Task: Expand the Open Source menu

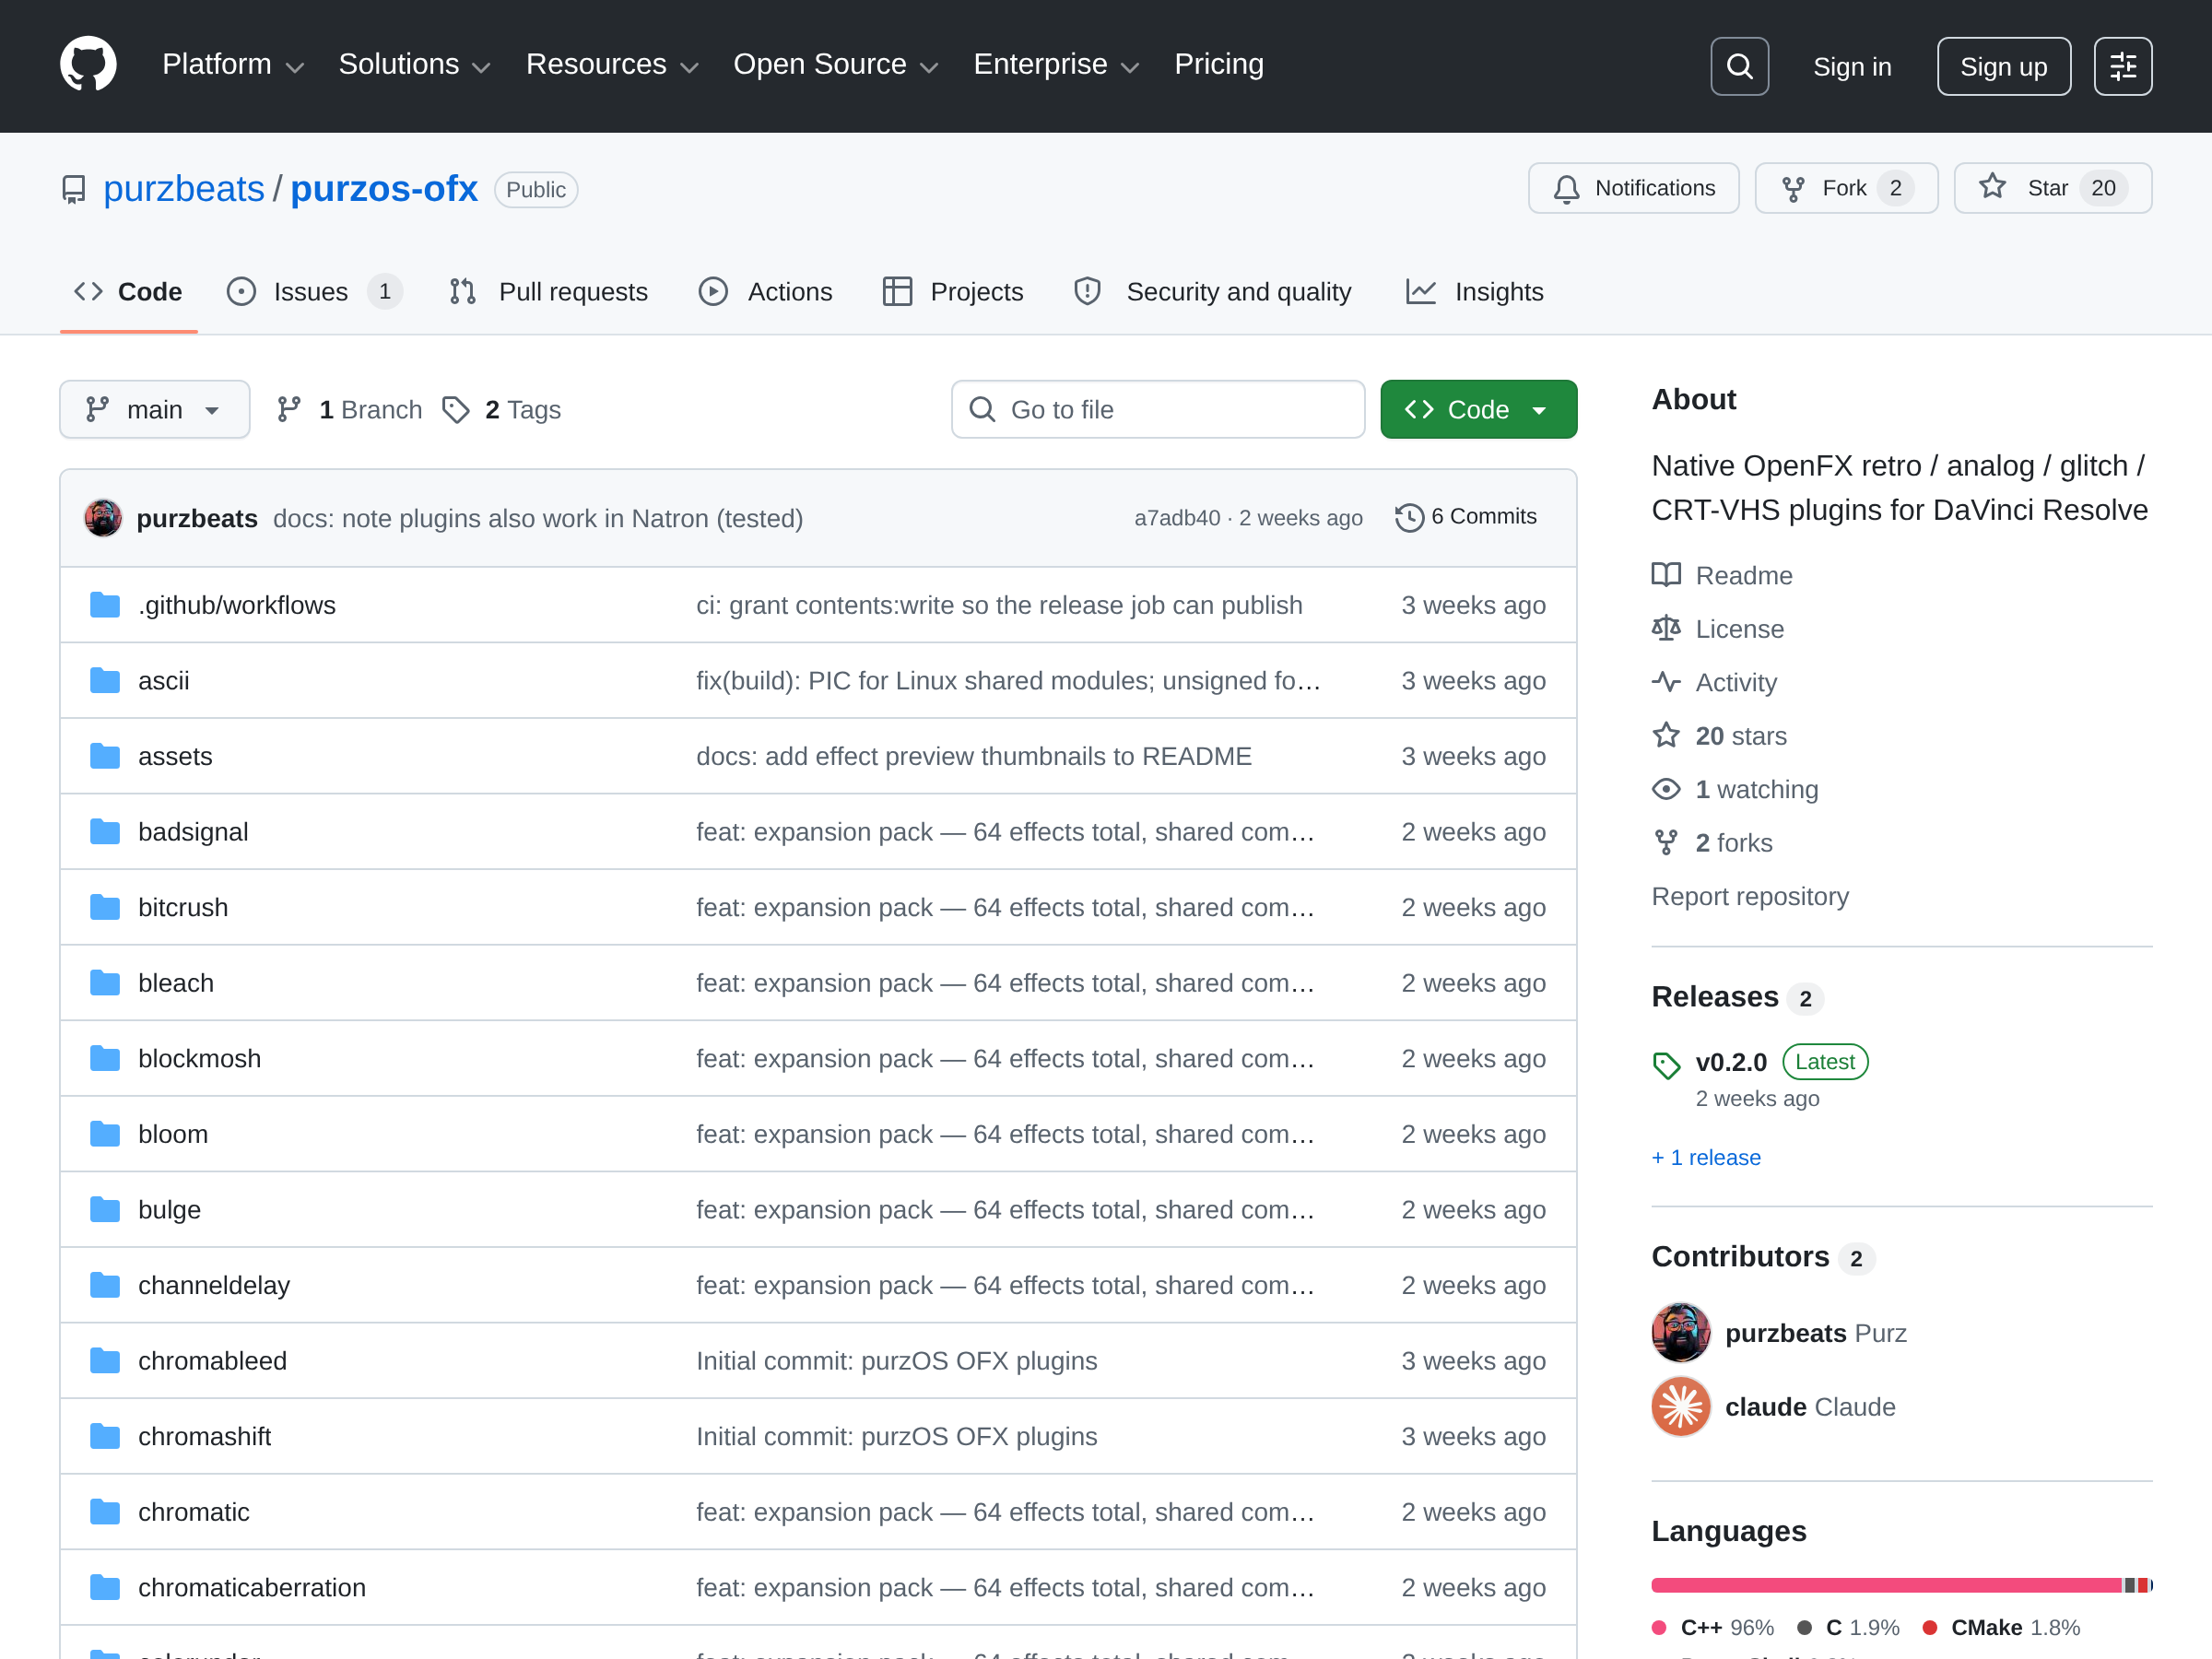Action: coord(836,64)
